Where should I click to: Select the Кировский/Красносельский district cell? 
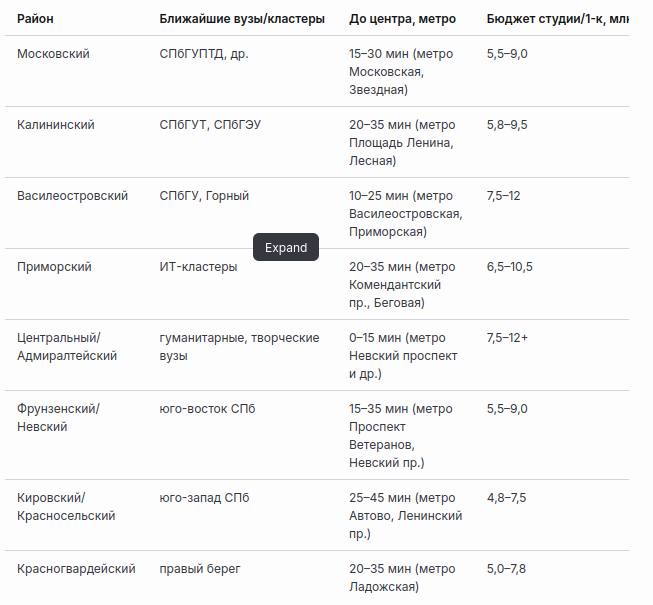[x=66, y=507]
